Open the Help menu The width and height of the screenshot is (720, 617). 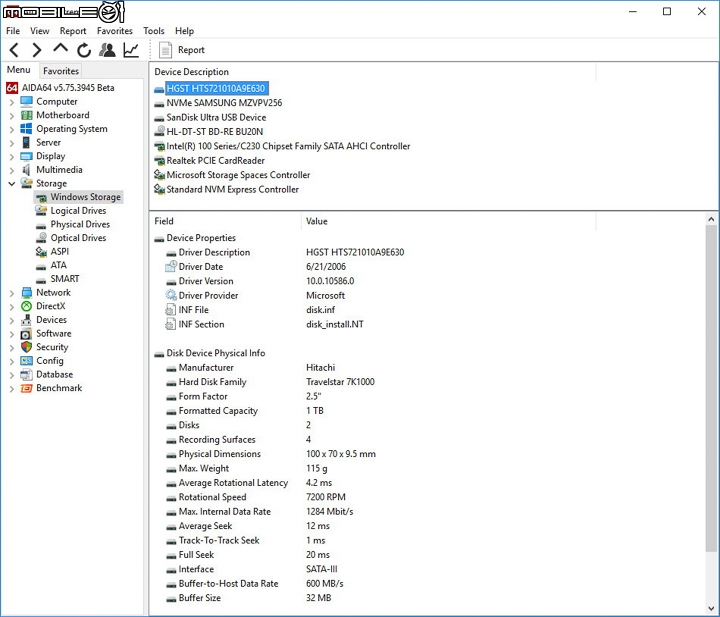click(185, 31)
